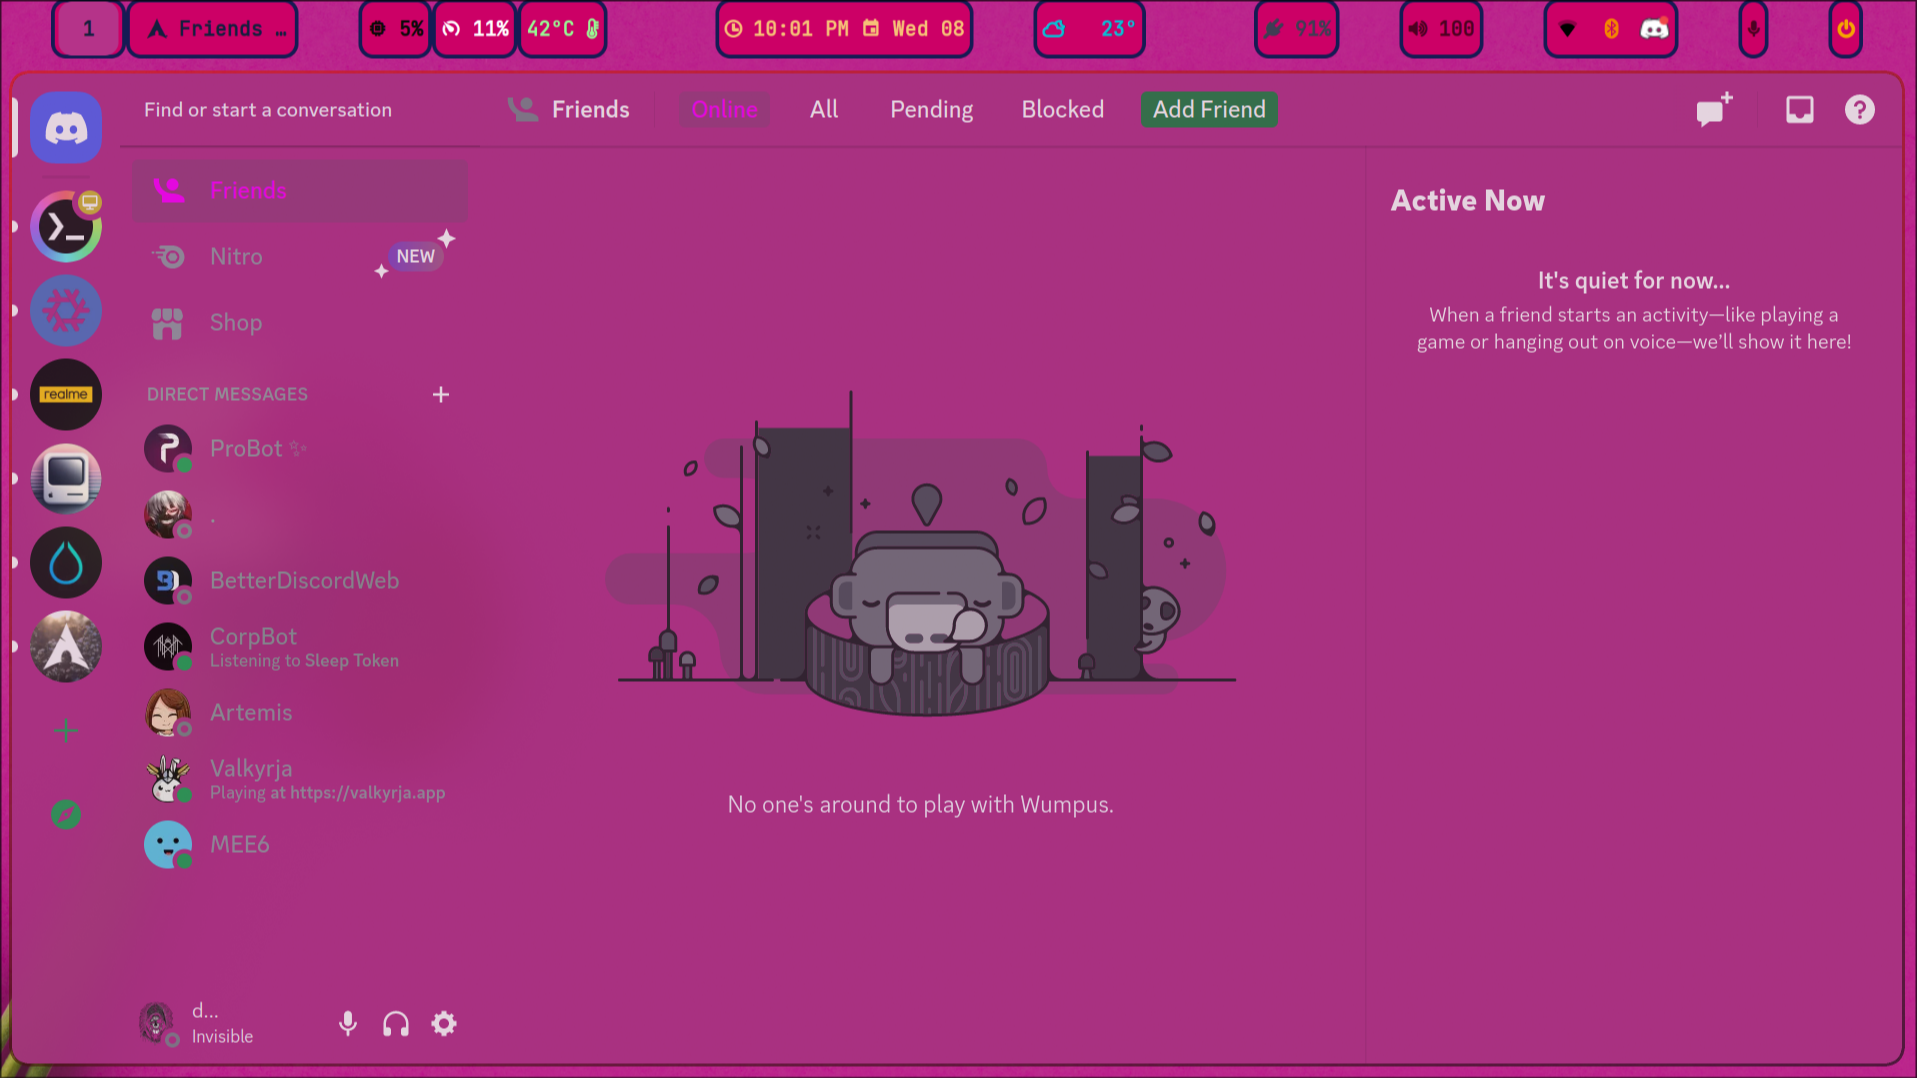Deafen yourself with the headphones icon

(x=395, y=1024)
